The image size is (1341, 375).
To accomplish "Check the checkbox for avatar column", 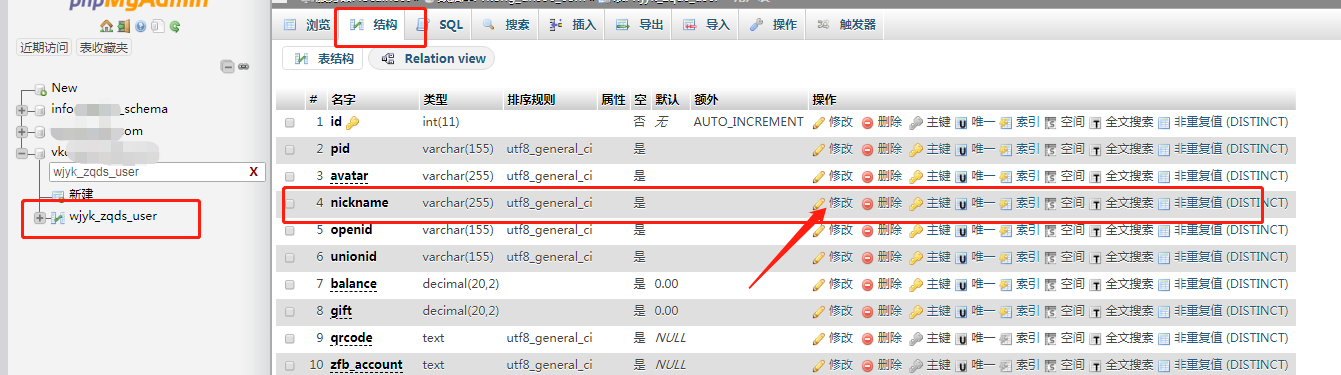I will coord(290,176).
